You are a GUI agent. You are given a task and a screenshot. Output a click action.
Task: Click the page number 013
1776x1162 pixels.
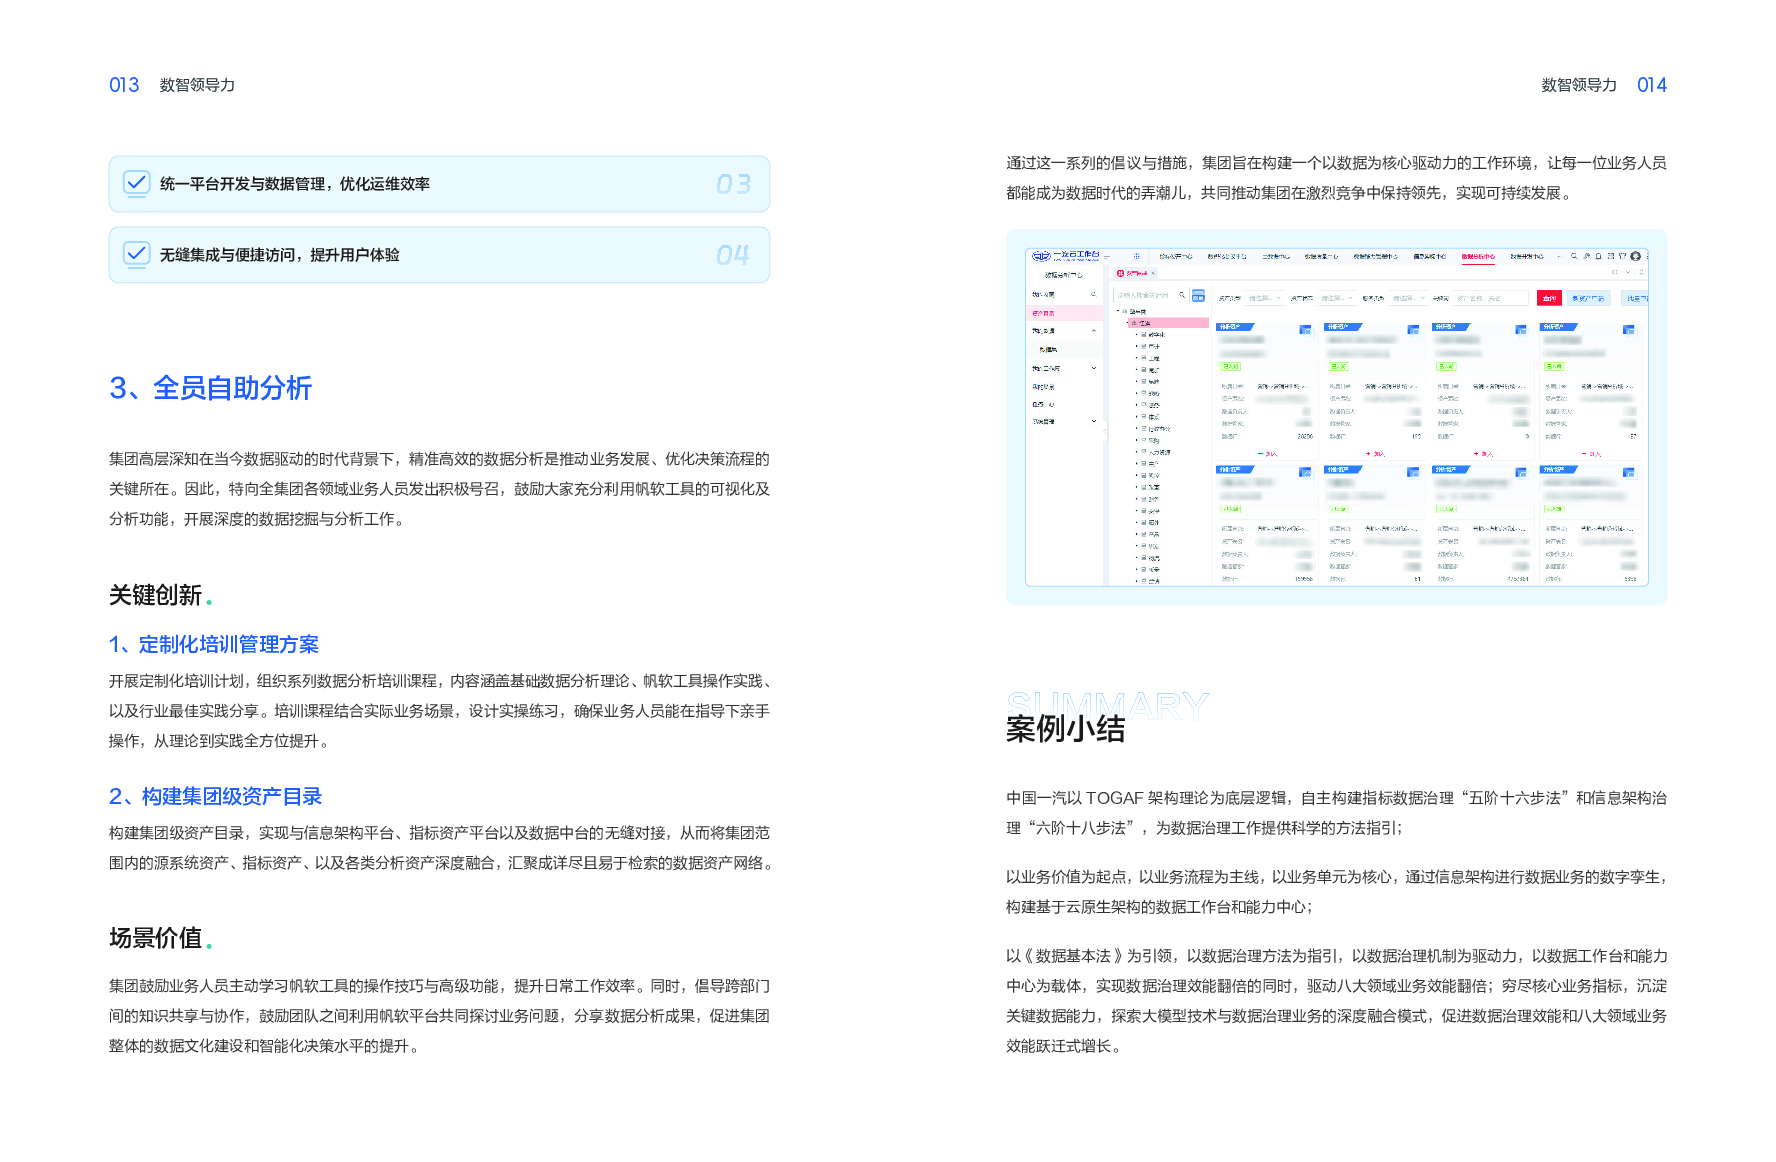124,85
